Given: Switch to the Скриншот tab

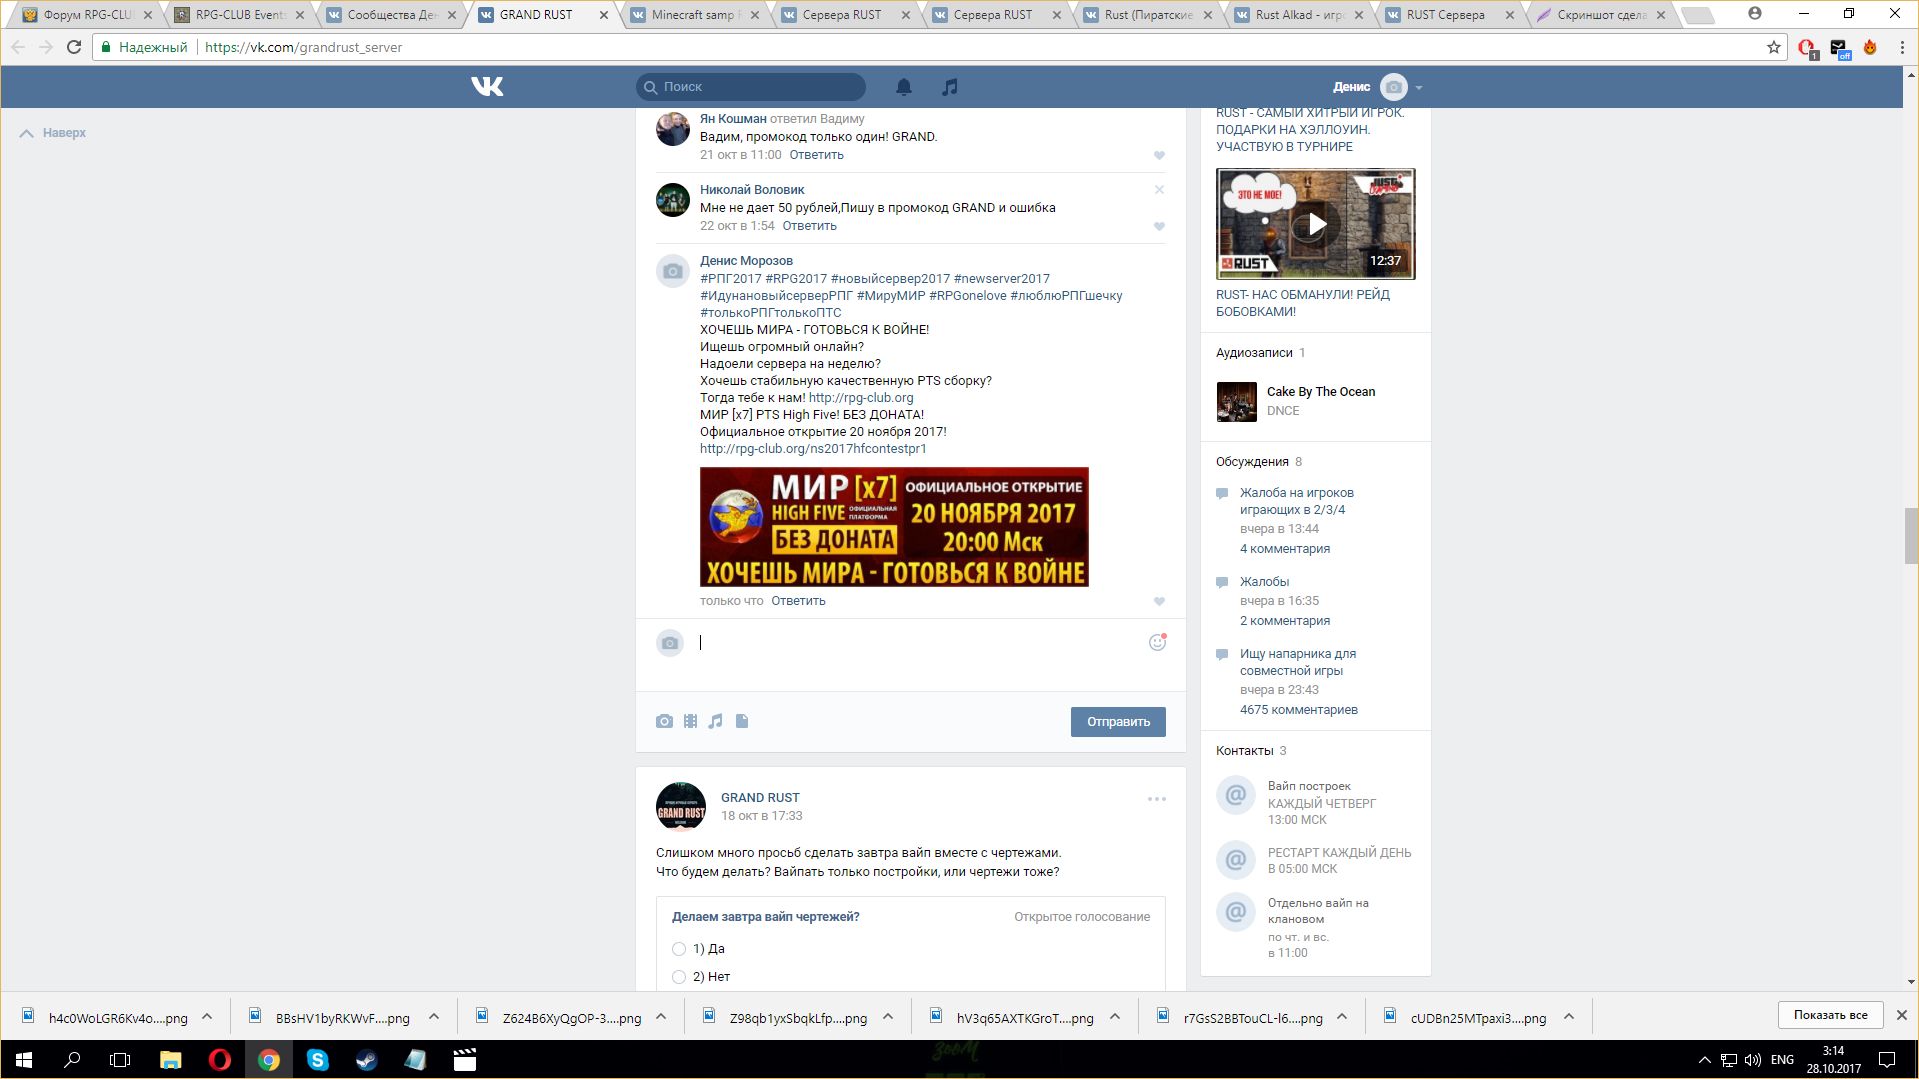Looking at the screenshot, I should (1600, 15).
